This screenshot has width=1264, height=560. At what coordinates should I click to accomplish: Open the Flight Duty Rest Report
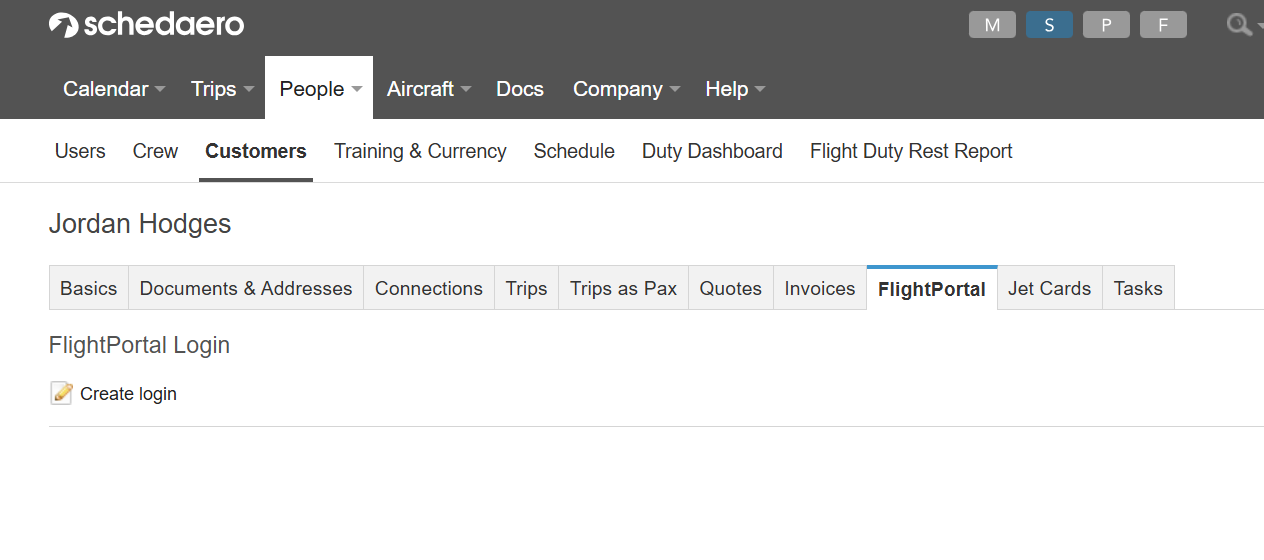point(911,151)
